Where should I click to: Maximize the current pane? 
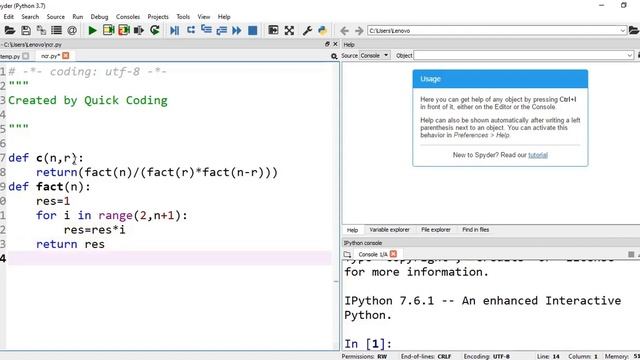click(273, 30)
